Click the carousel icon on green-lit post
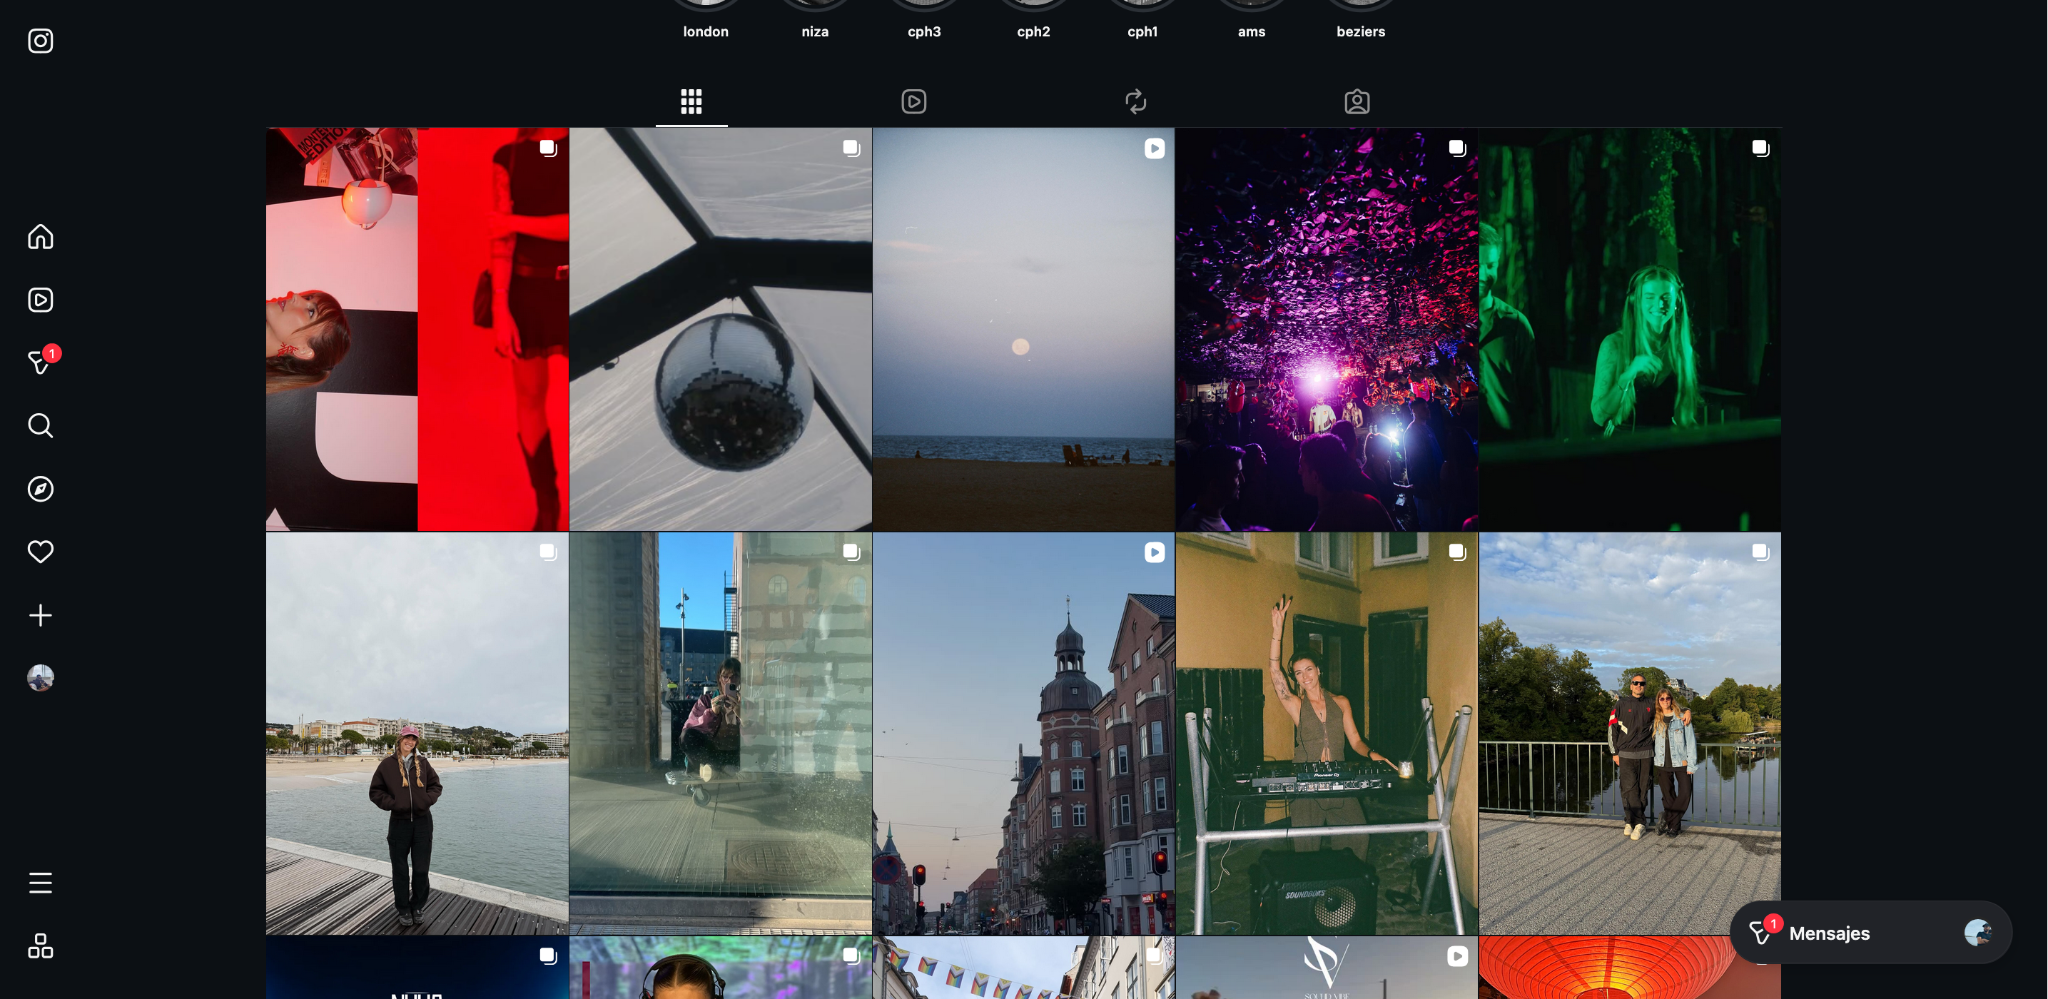 click(x=1760, y=148)
